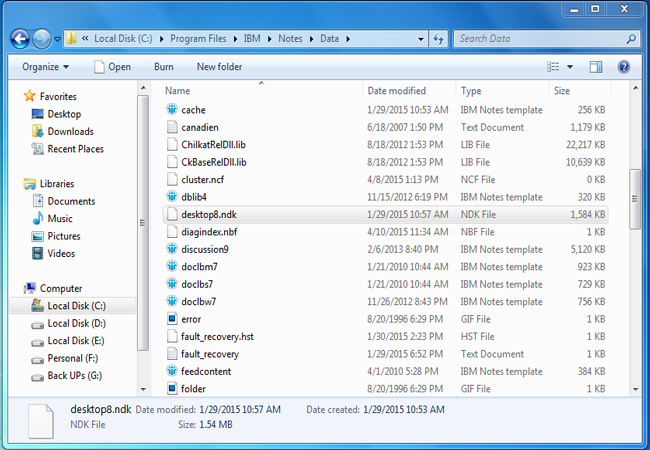Expand the address bar history dropdown

point(420,39)
